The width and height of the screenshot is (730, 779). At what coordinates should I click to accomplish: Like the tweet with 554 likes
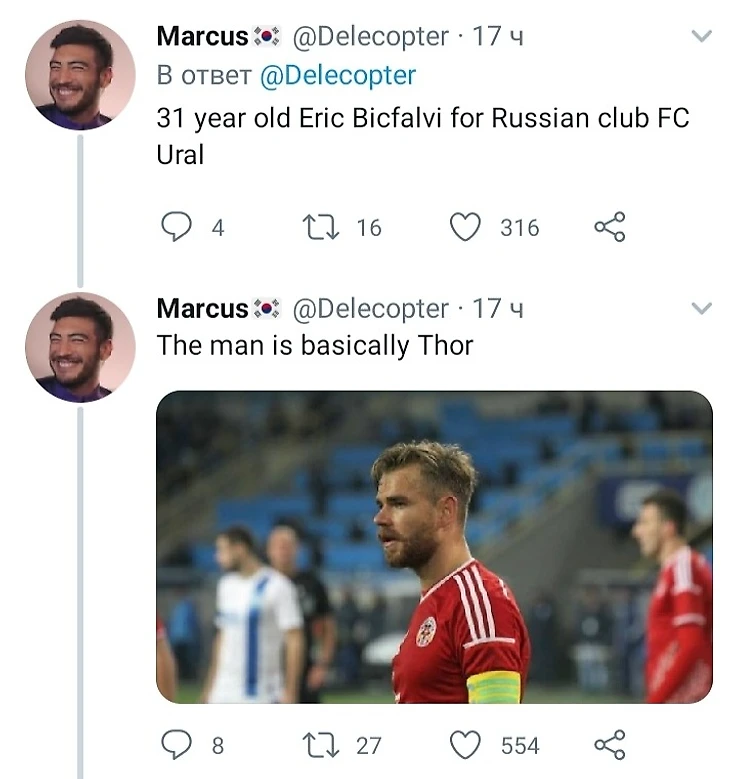coord(465,744)
